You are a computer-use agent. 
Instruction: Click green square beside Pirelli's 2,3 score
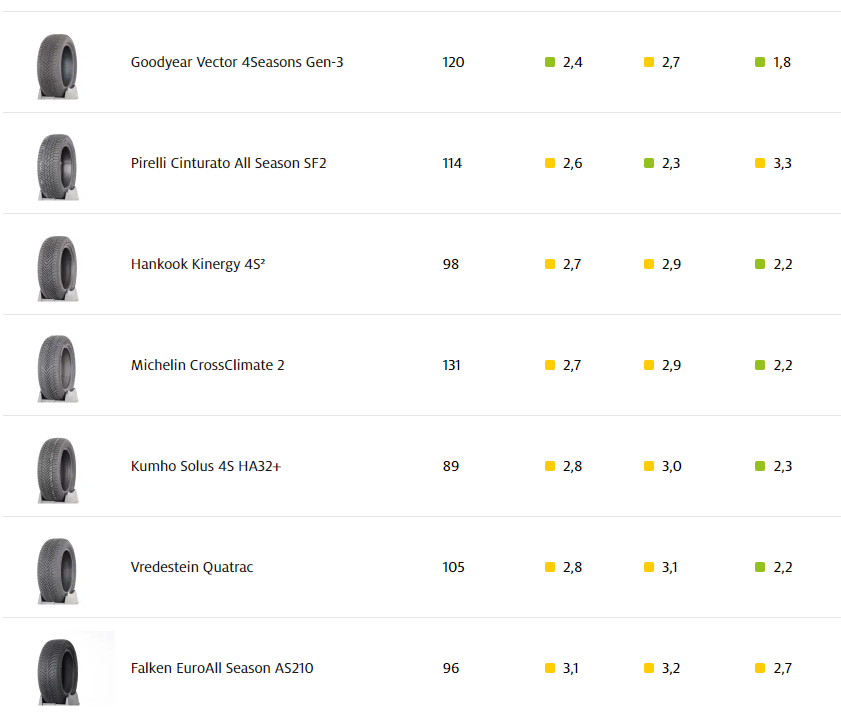coord(649,163)
